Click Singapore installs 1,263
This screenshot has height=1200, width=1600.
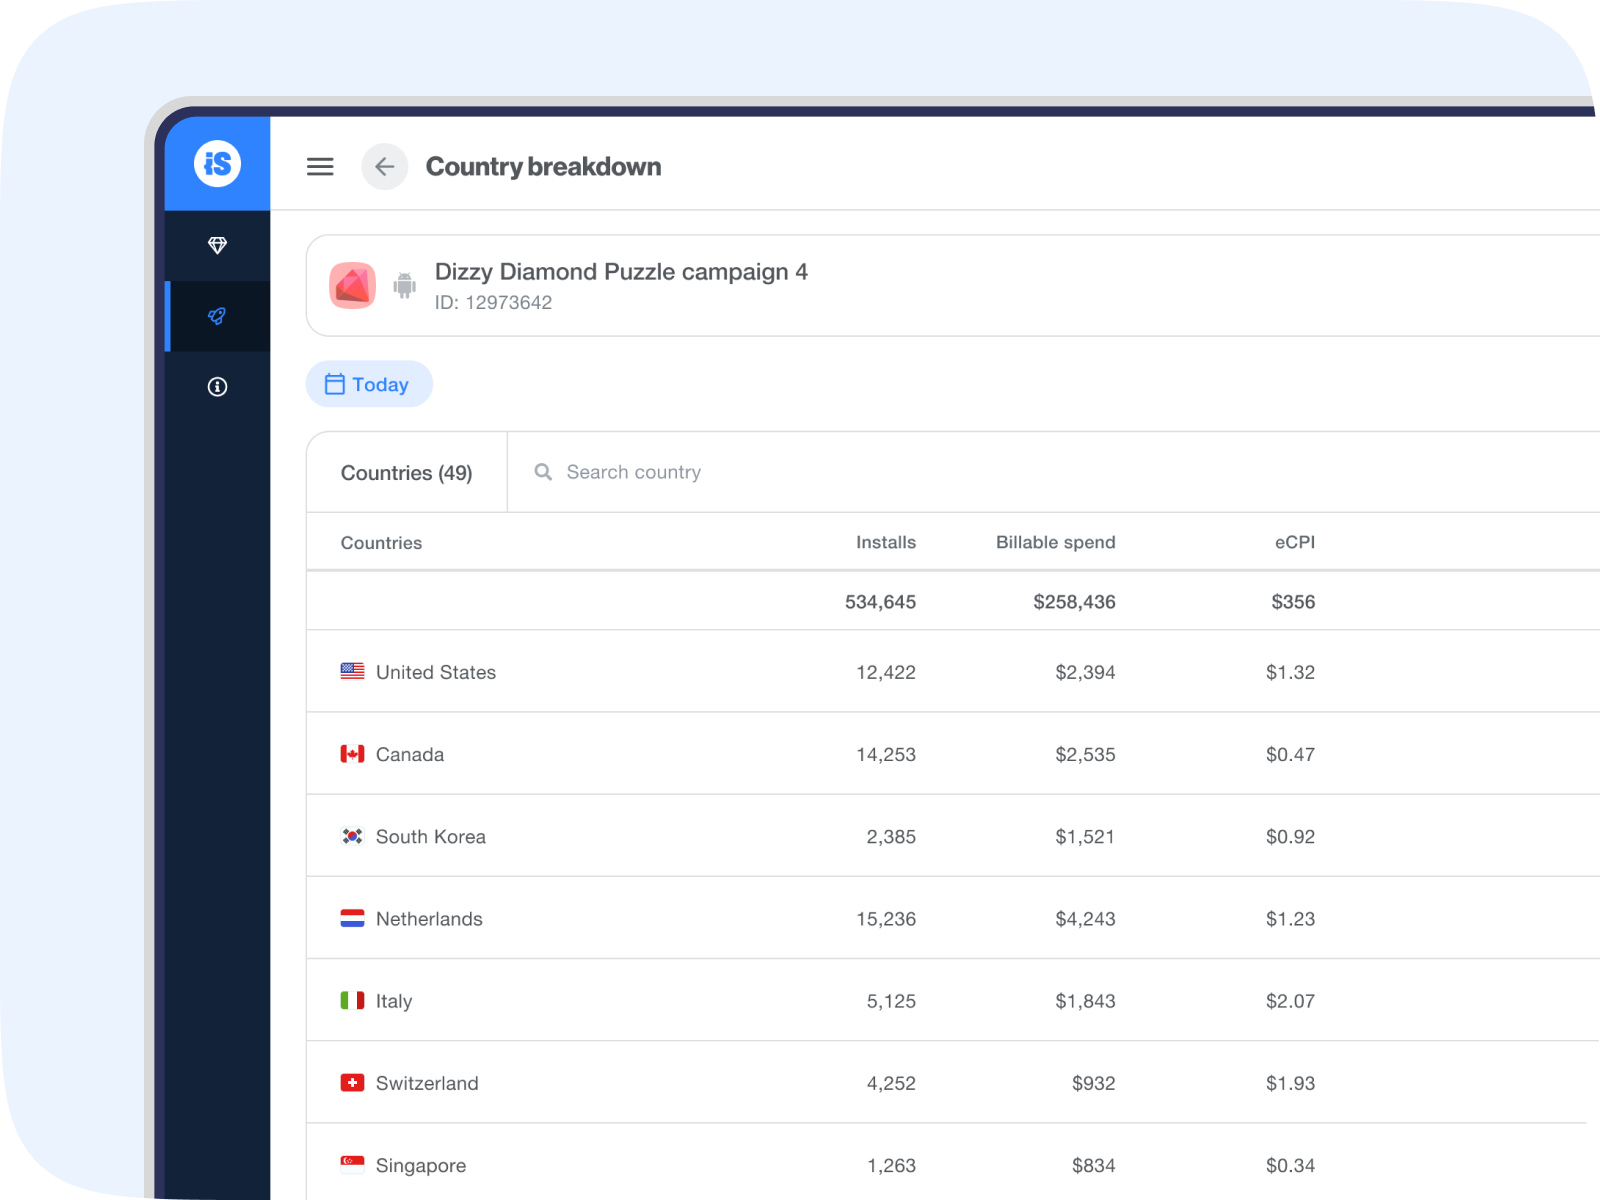point(891,1165)
